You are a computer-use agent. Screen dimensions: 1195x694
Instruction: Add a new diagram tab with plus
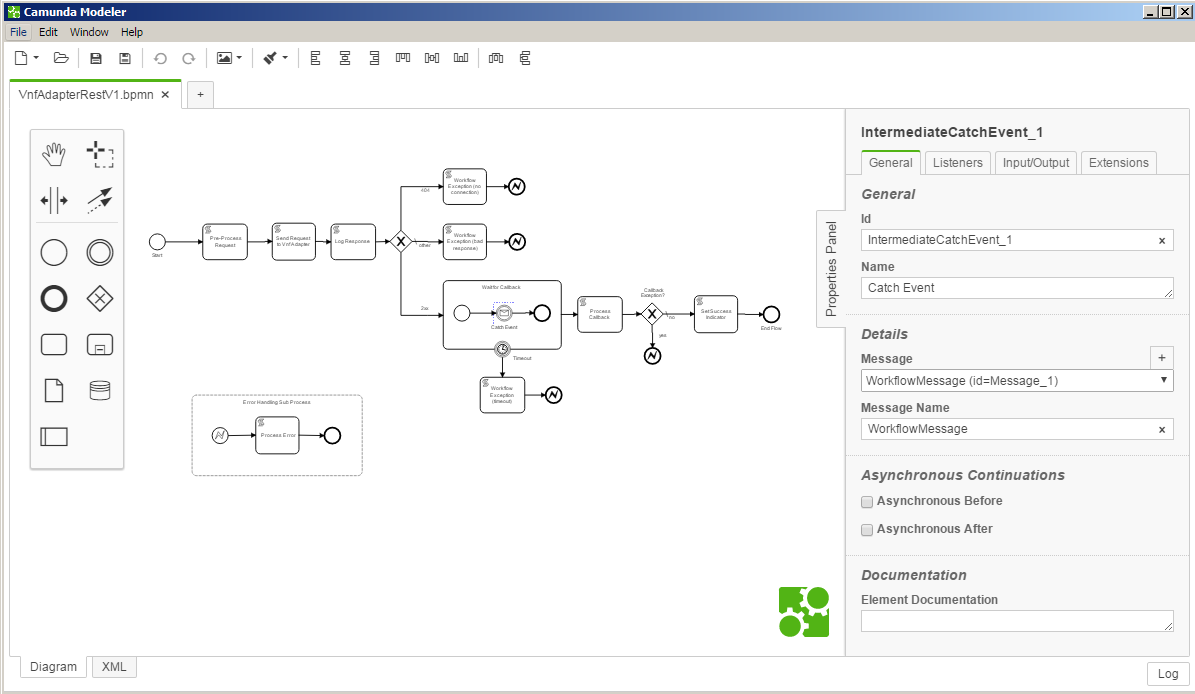pyautogui.click(x=200, y=94)
